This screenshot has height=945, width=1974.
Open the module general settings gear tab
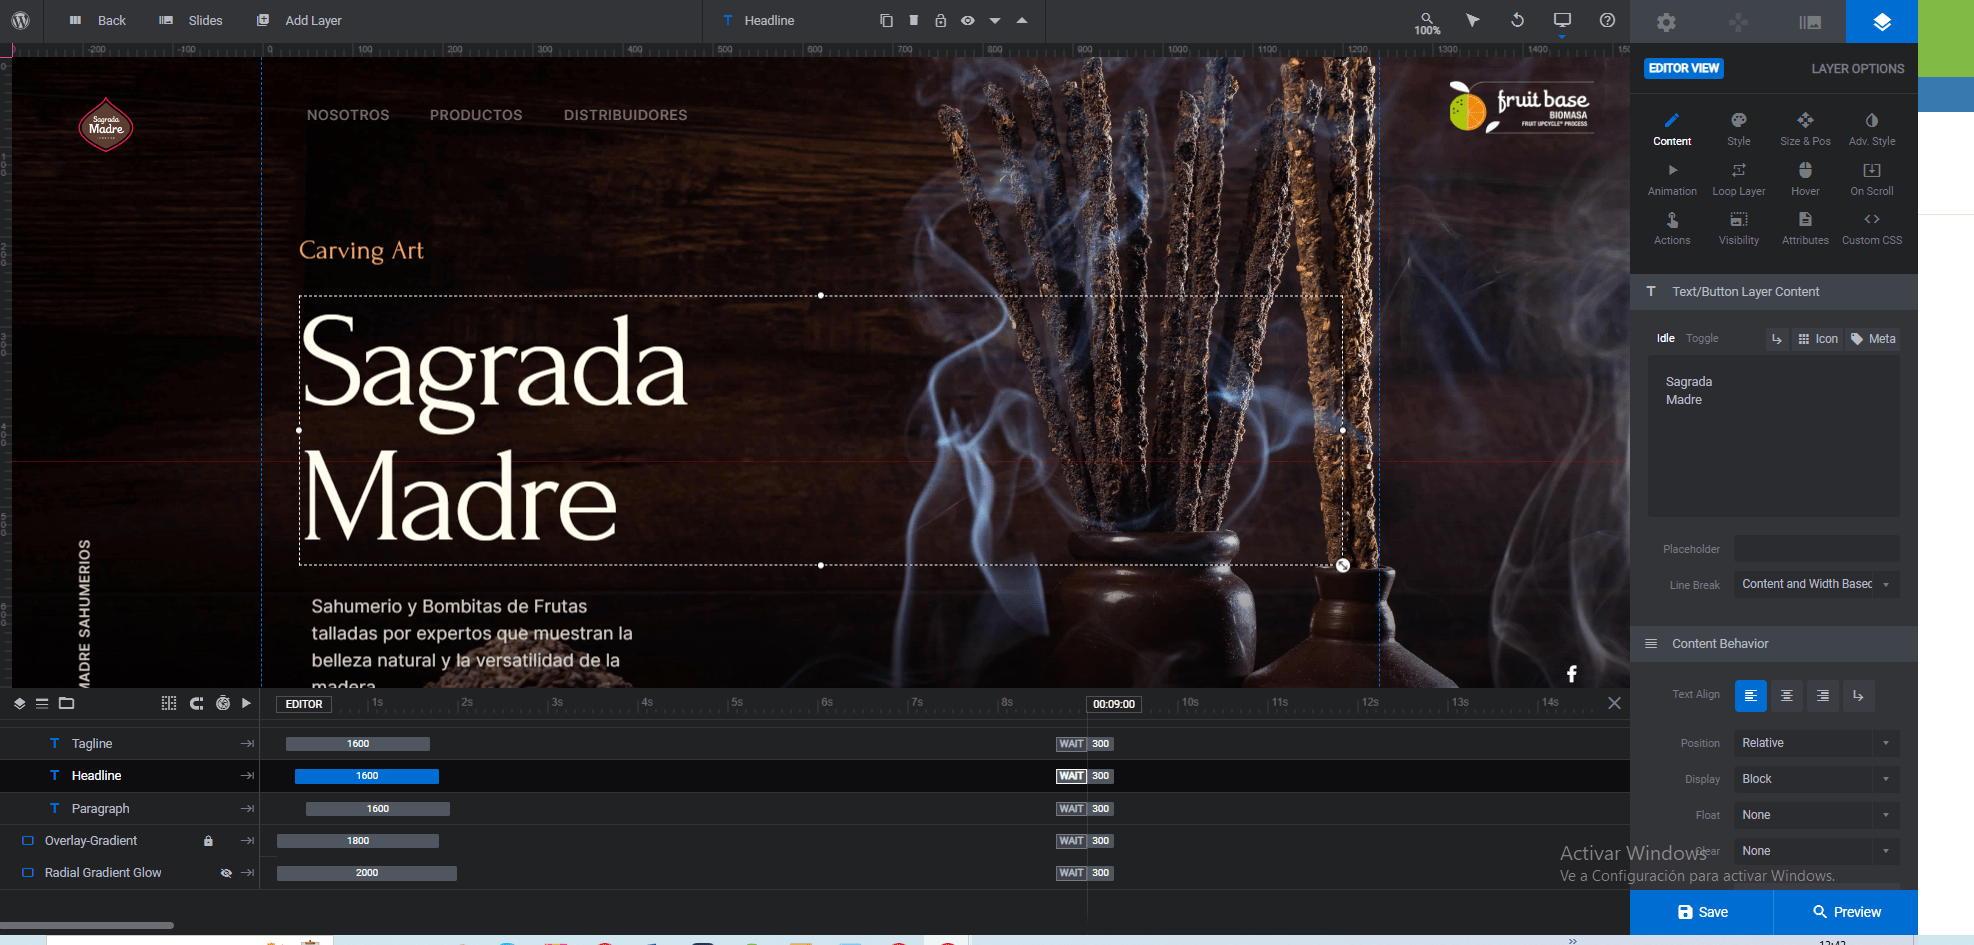tap(1666, 22)
